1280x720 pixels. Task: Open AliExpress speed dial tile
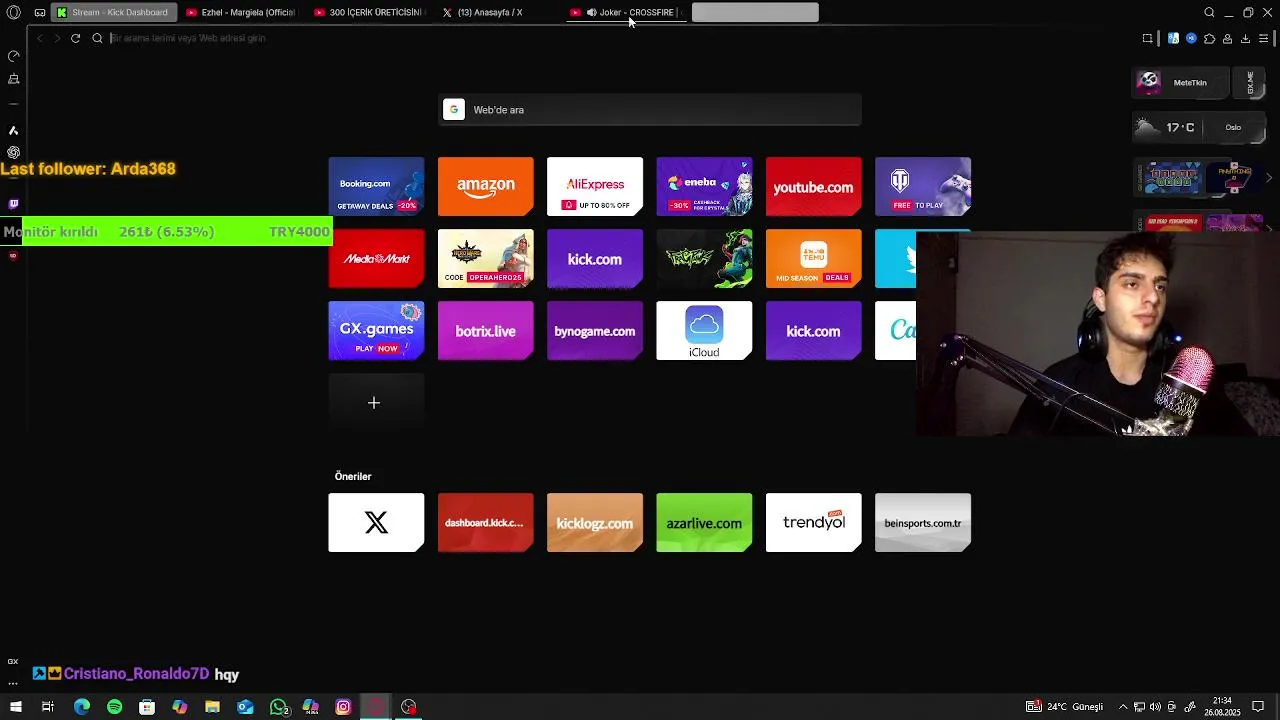click(595, 186)
